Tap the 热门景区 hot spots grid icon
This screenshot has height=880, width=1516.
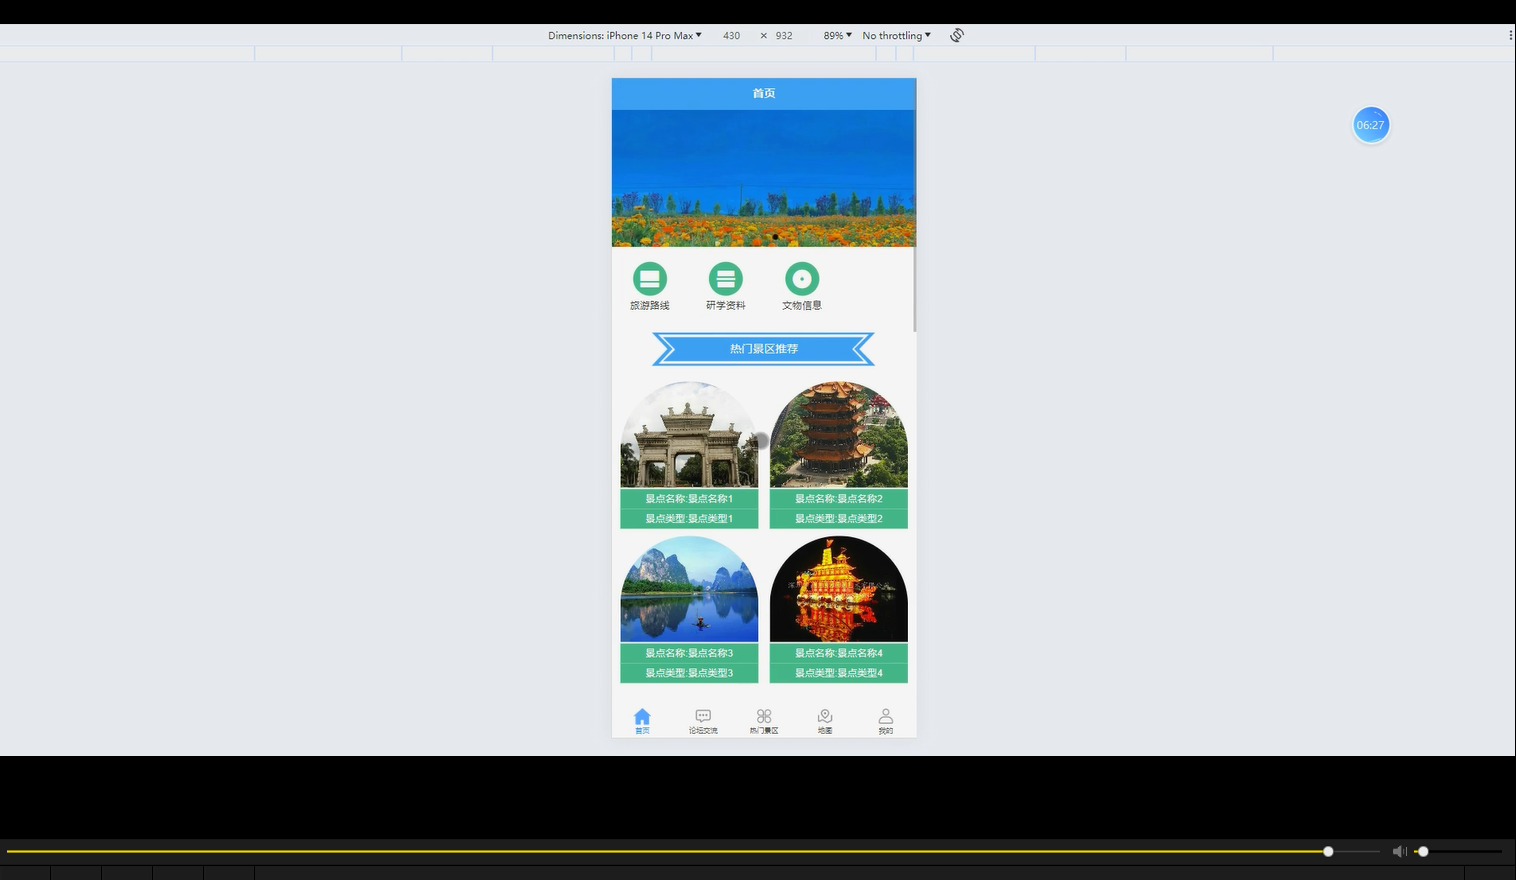pos(764,715)
